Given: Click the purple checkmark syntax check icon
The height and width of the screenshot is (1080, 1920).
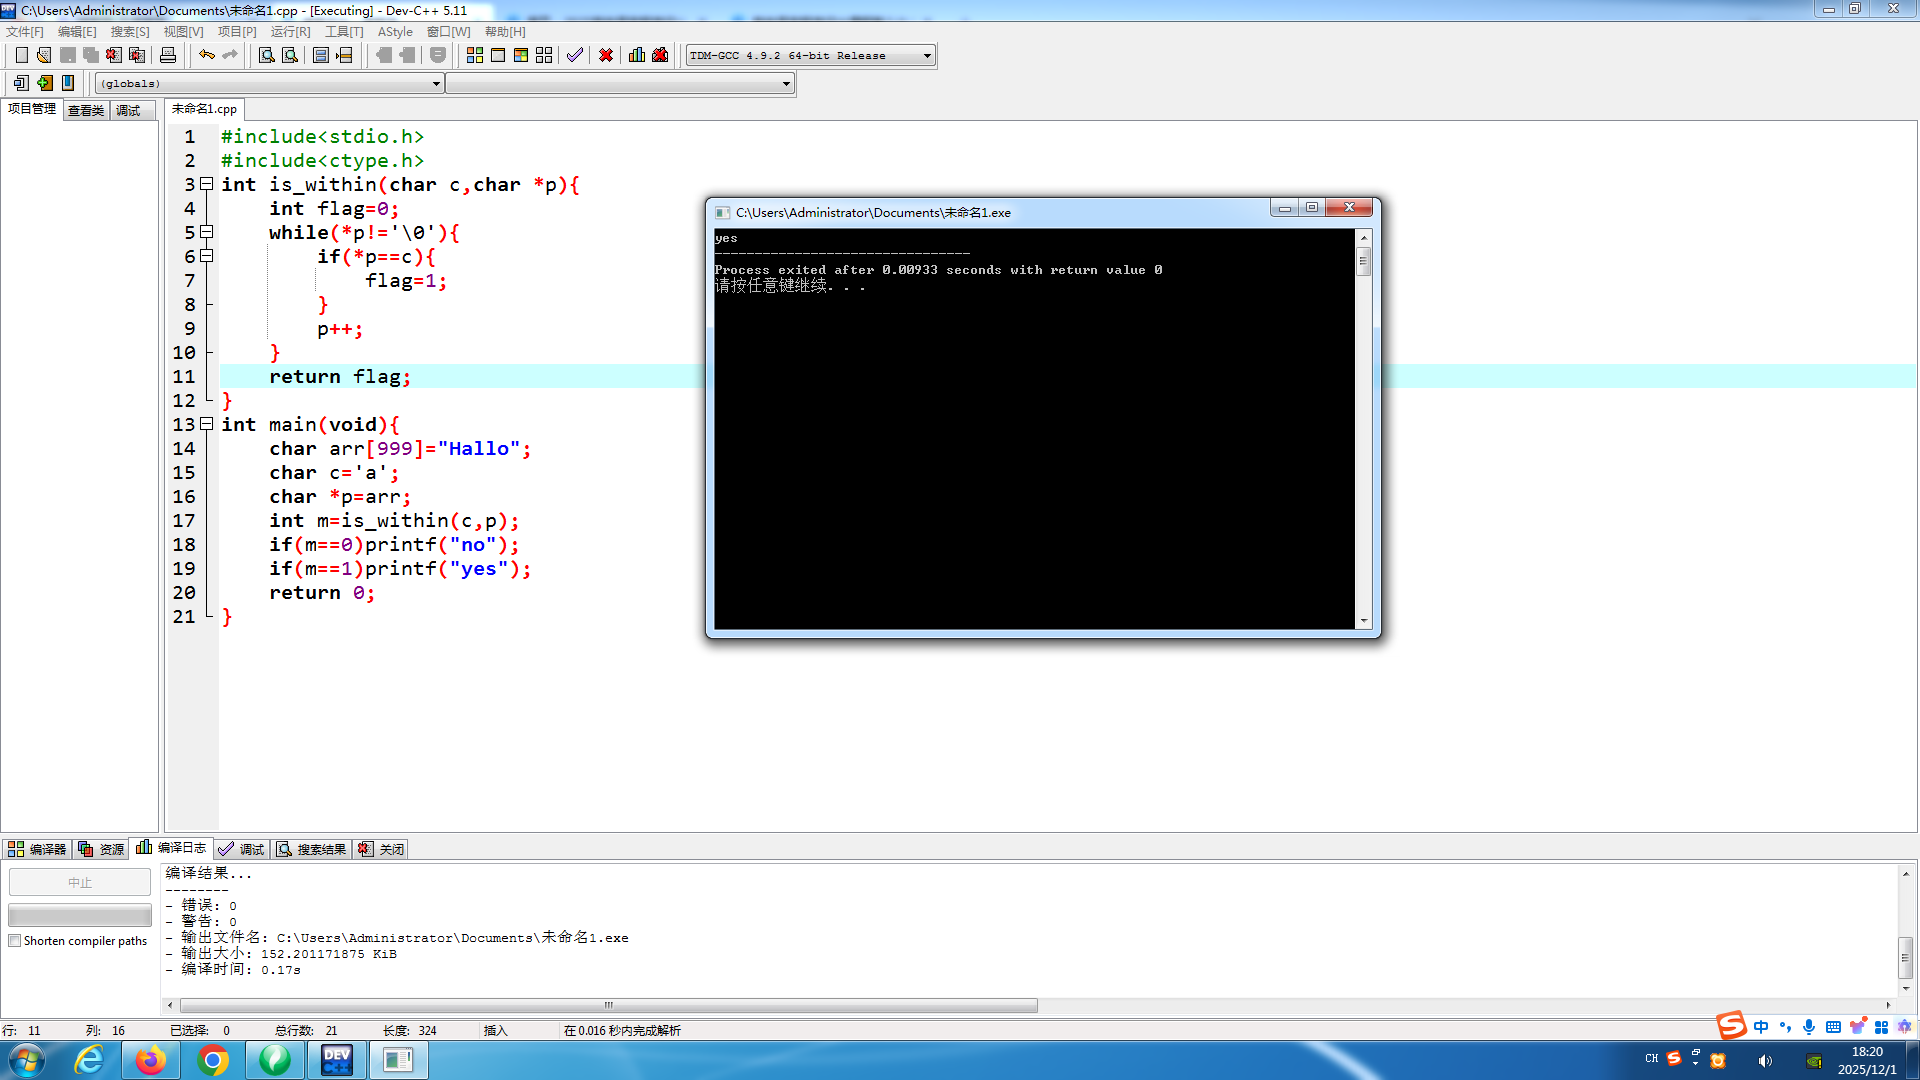Looking at the screenshot, I should tap(574, 55).
